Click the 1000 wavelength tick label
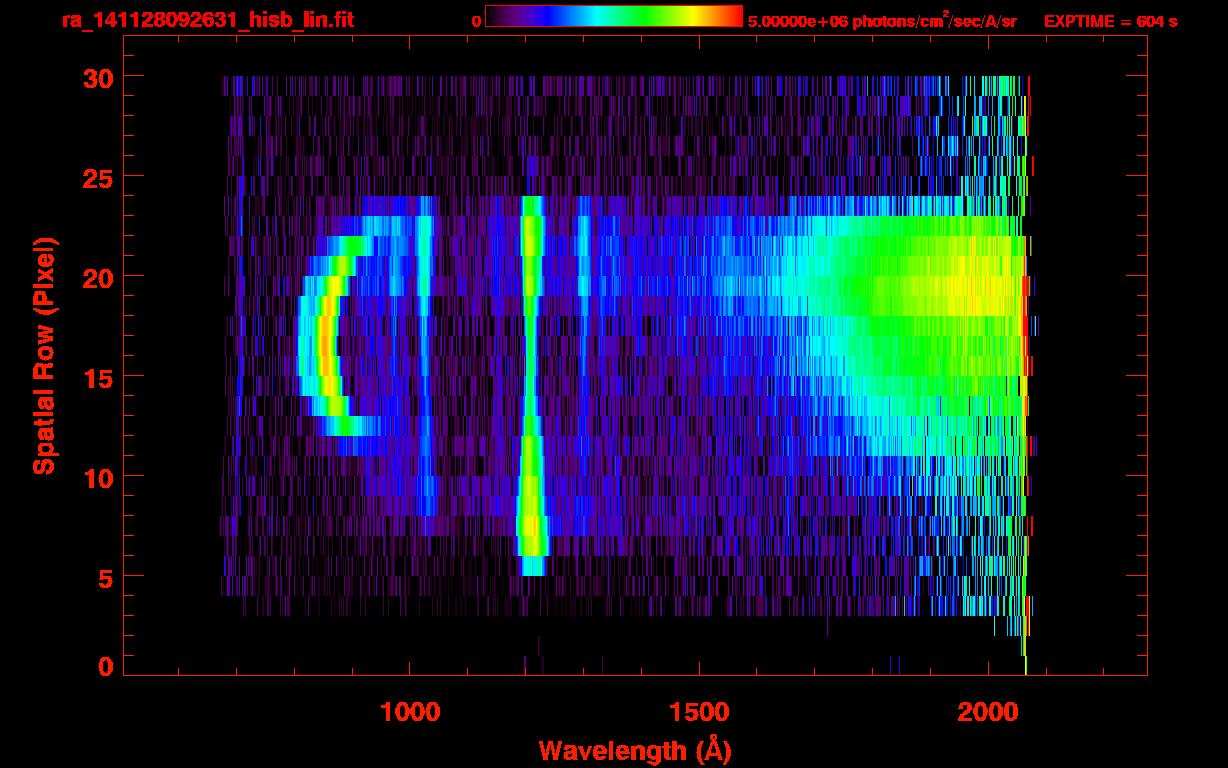The height and width of the screenshot is (768, 1228). point(410,711)
